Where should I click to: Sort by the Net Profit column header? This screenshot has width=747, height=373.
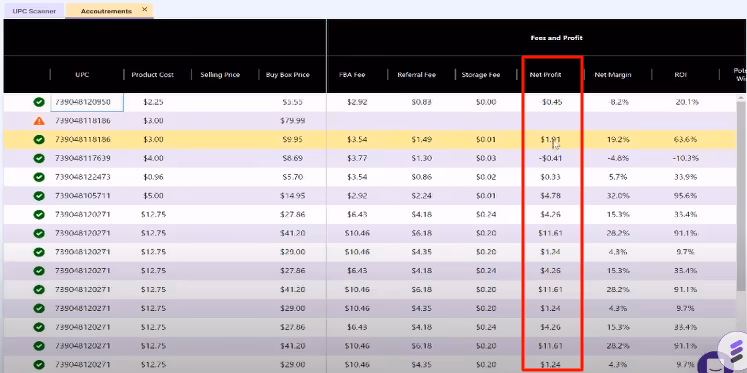click(545, 75)
